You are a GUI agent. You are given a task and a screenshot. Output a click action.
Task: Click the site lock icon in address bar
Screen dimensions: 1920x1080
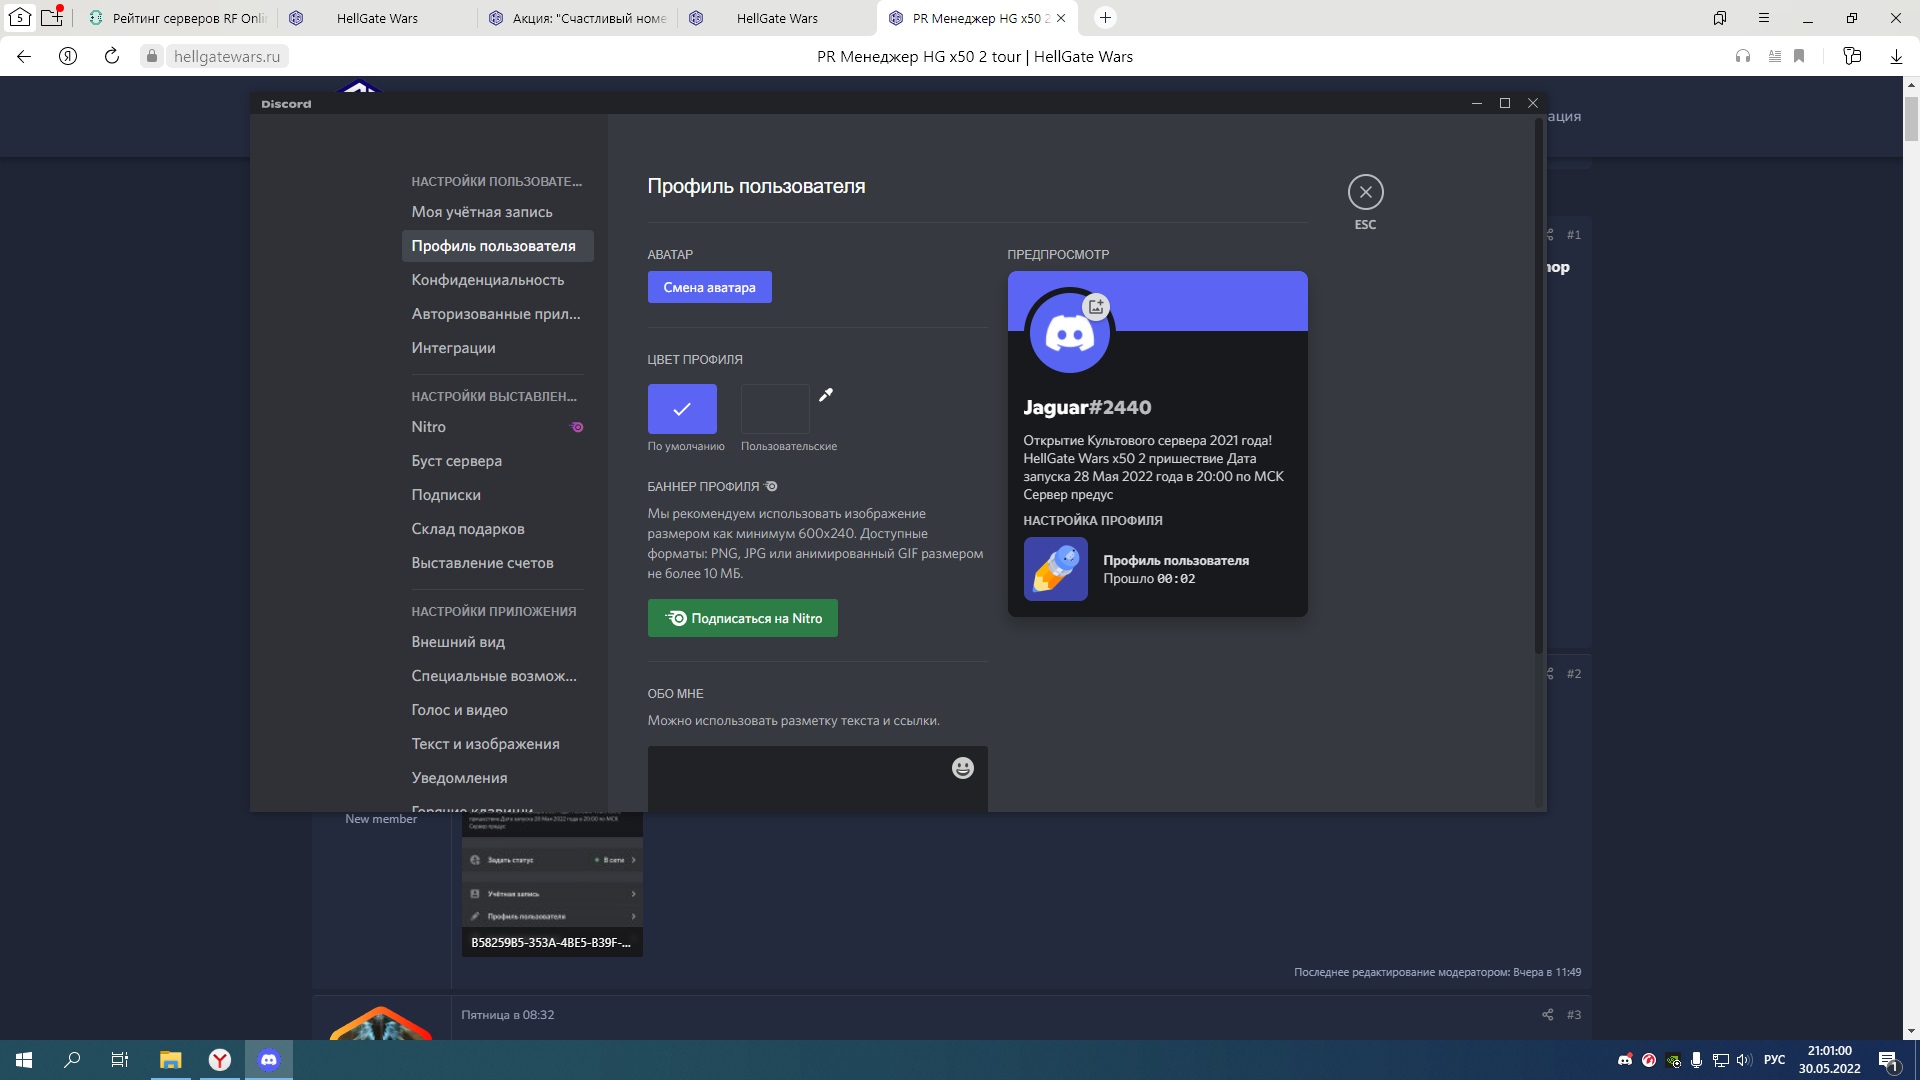(x=151, y=57)
